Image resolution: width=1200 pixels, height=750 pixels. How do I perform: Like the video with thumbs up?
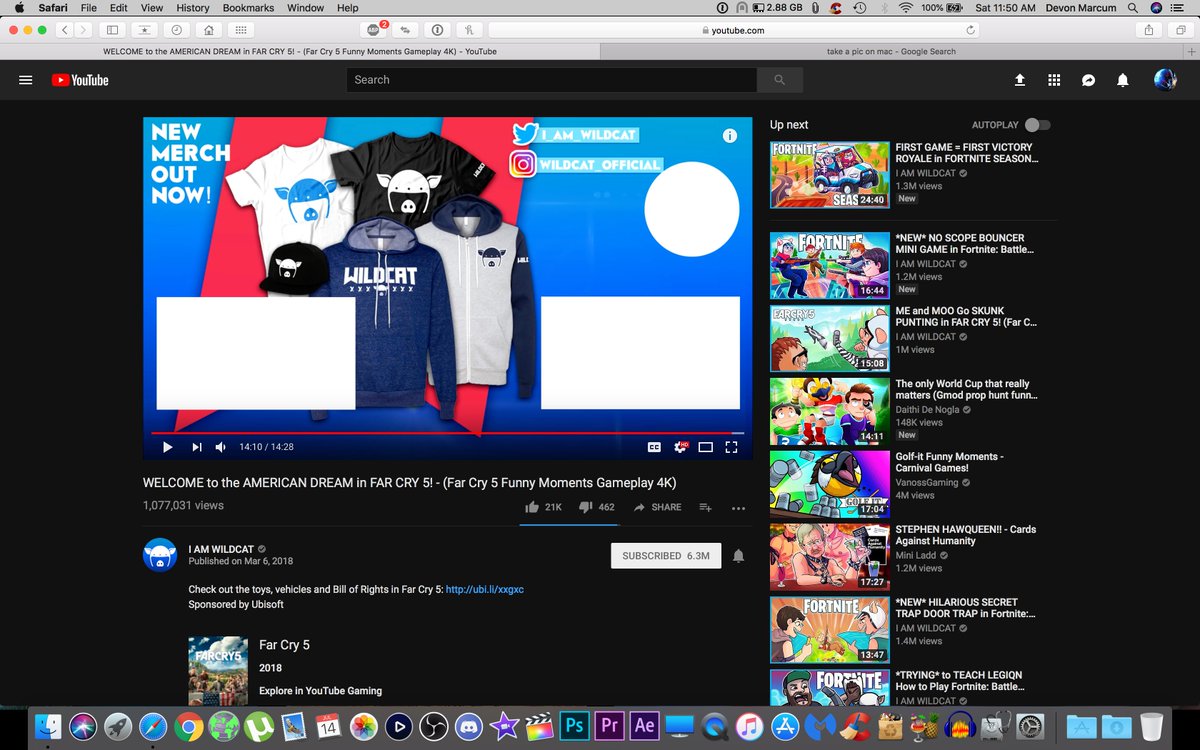click(544, 507)
